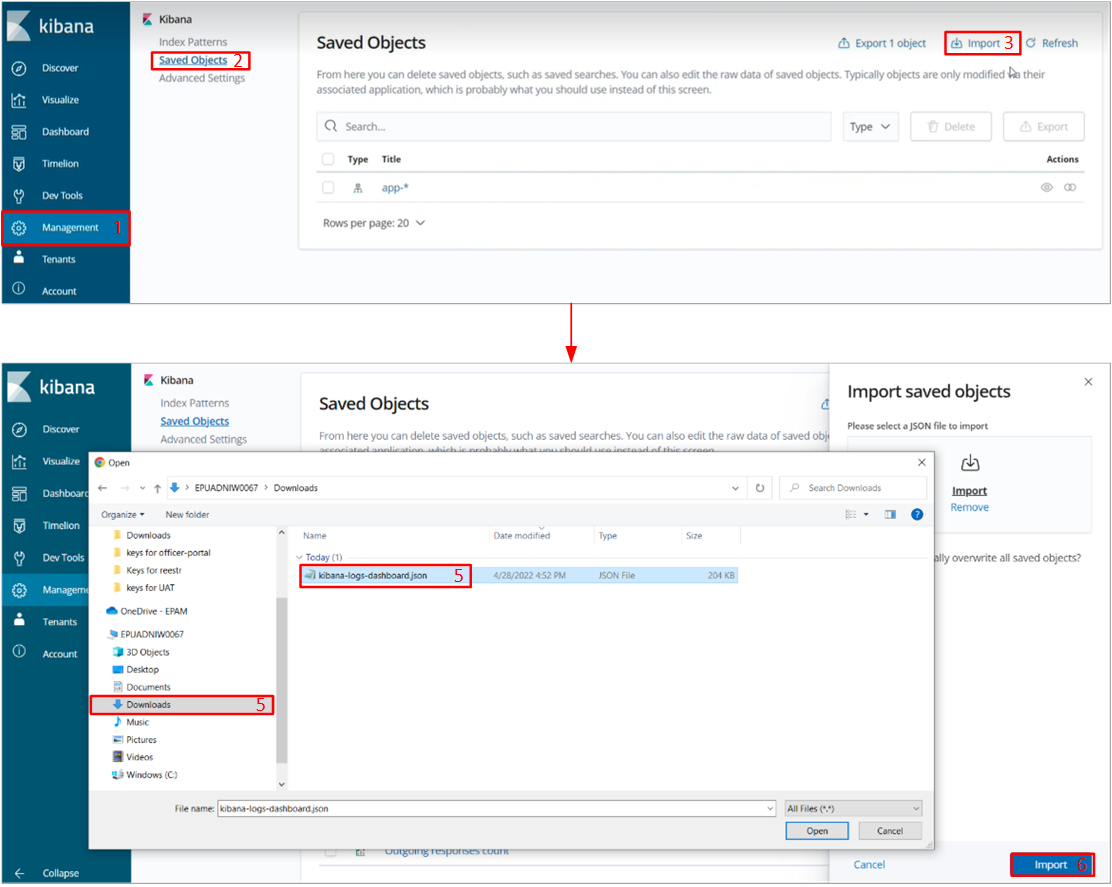The height and width of the screenshot is (887, 1112).
Task: Close the Import saved objects flyout
Action: (x=1089, y=383)
